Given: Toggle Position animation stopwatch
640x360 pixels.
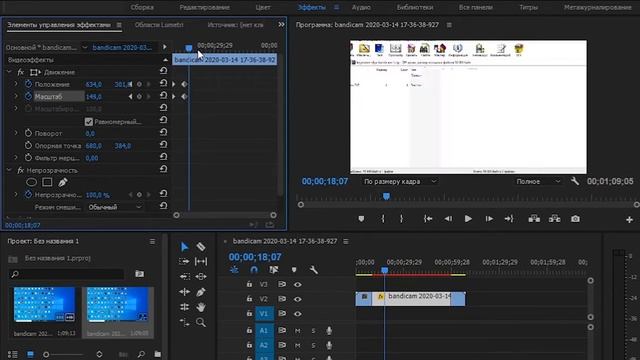Looking at the screenshot, I should pyautogui.click(x=28, y=84).
